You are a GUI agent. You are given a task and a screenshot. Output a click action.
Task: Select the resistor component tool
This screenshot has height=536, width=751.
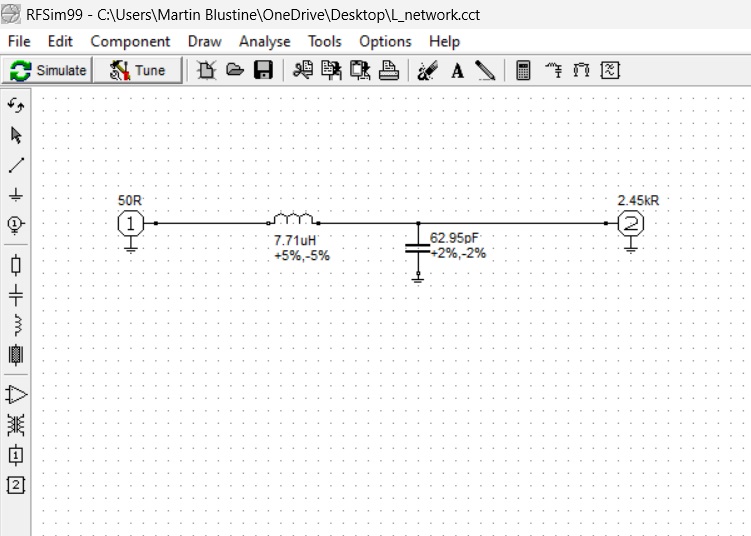click(x=16, y=264)
